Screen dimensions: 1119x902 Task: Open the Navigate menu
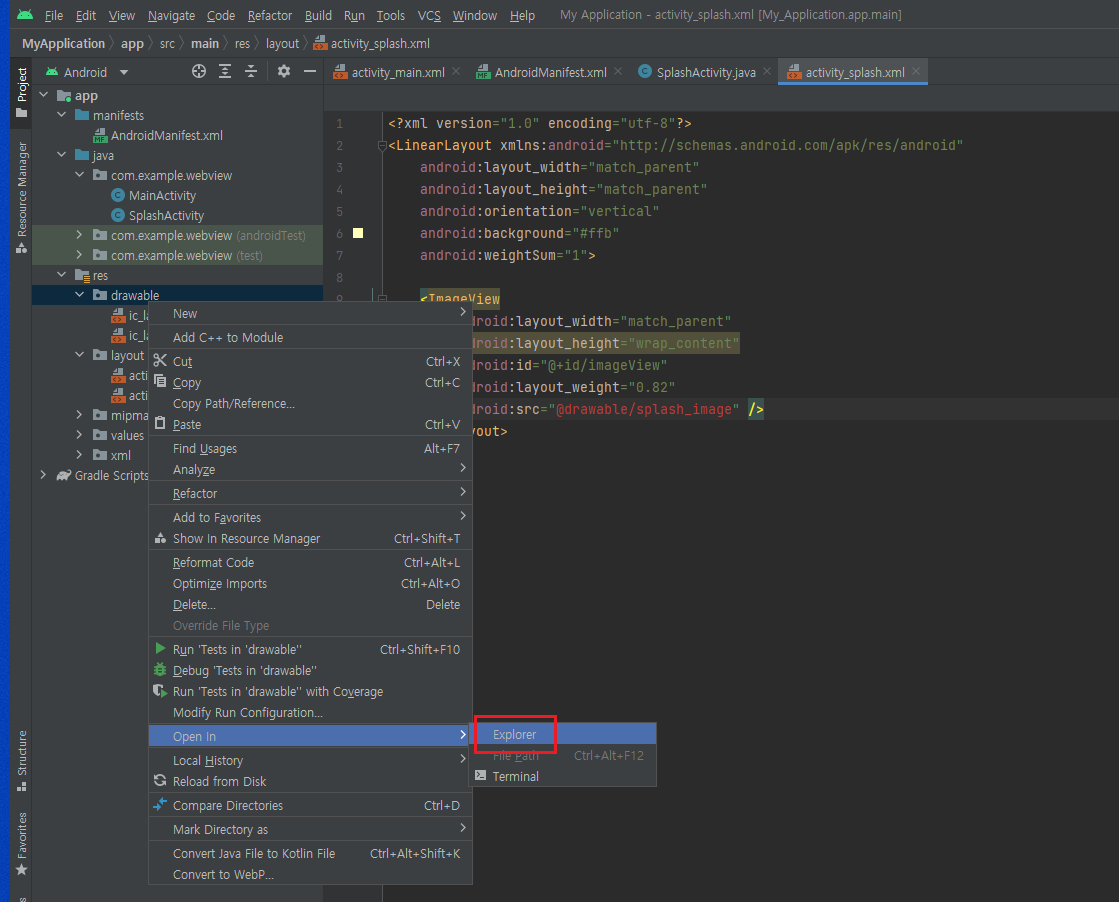171,15
